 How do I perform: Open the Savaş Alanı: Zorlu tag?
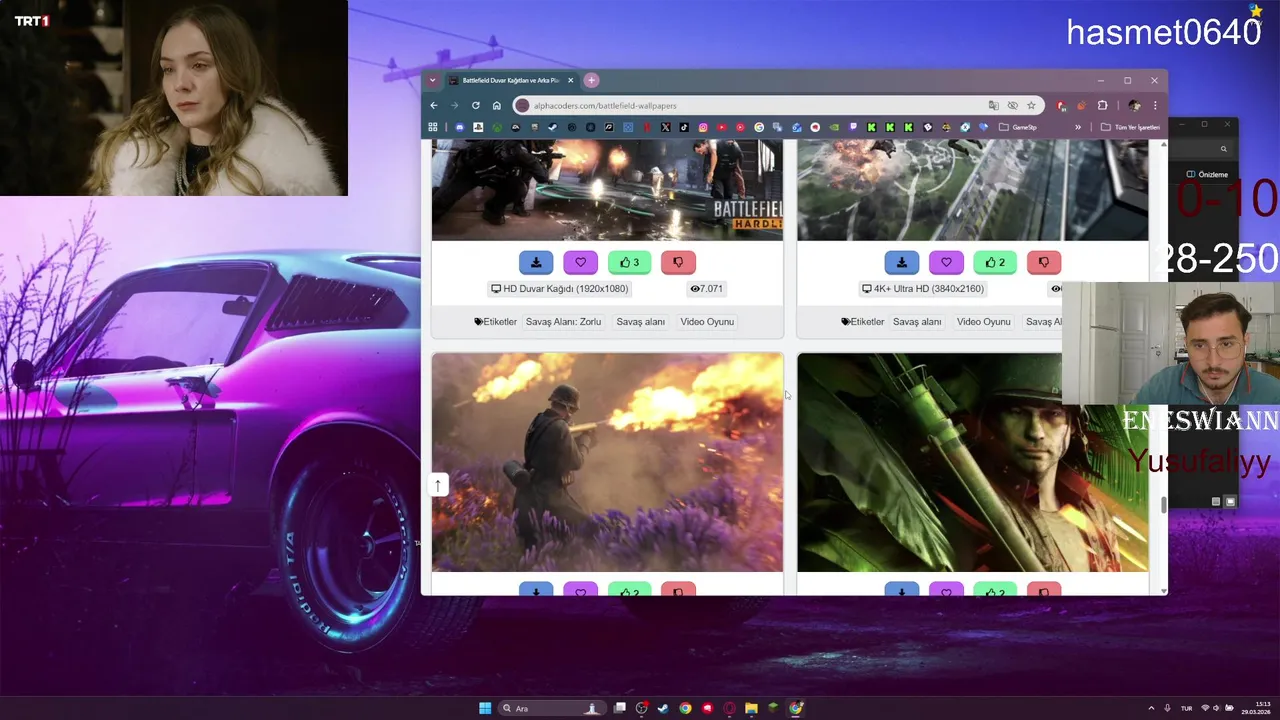point(563,322)
